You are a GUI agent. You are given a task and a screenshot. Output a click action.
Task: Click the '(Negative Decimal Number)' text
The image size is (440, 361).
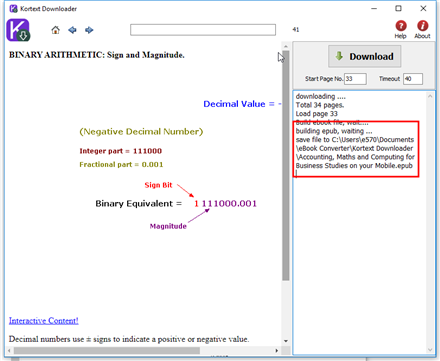click(x=141, y=132)
